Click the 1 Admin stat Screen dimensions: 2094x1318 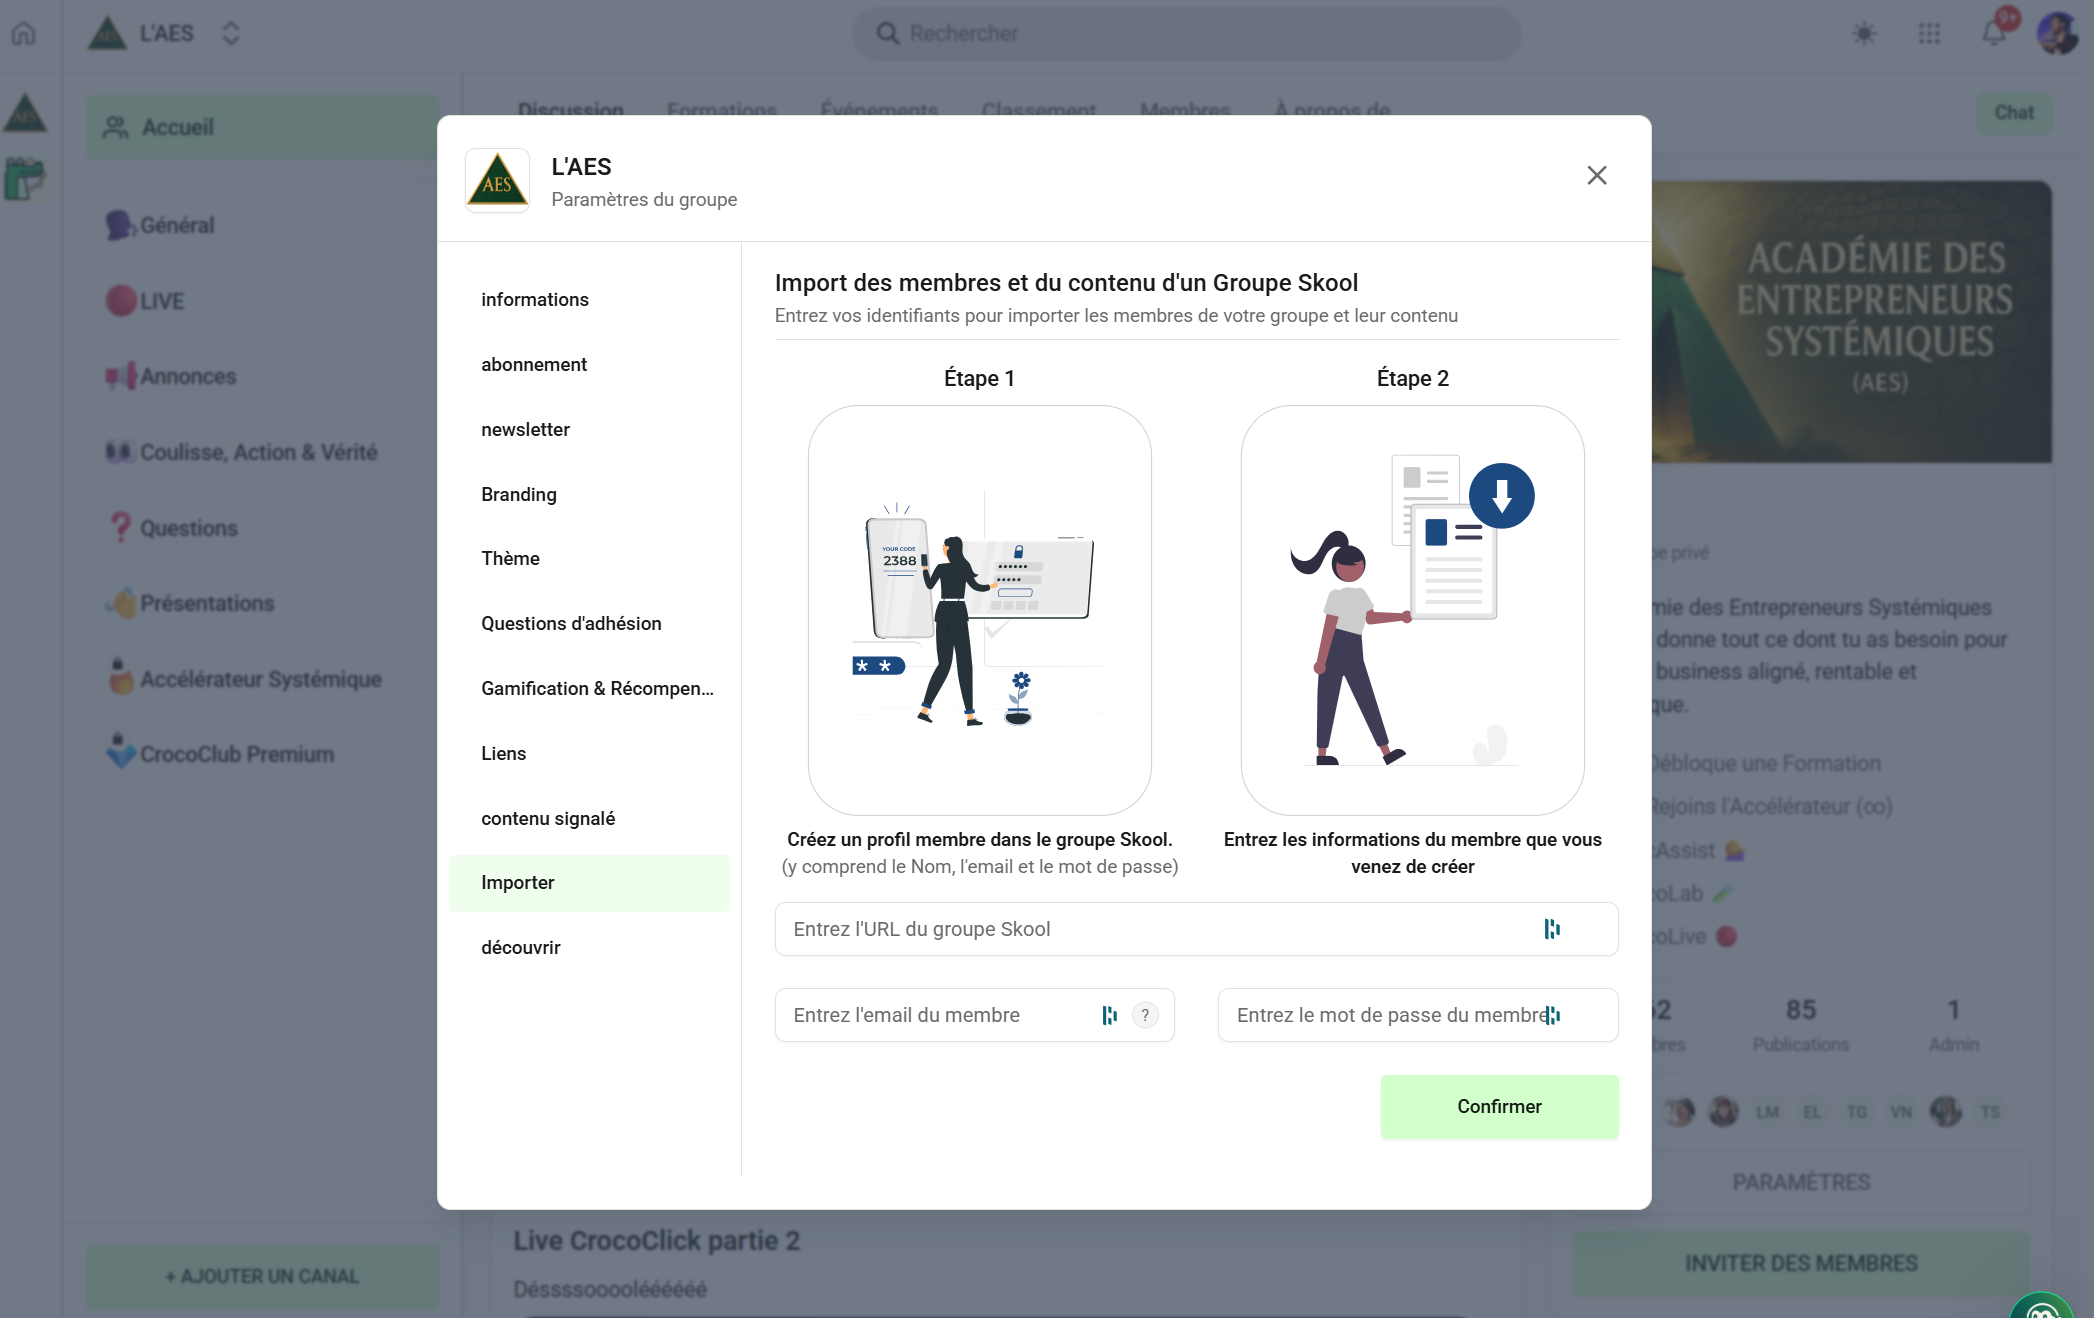point(1953,1024)
